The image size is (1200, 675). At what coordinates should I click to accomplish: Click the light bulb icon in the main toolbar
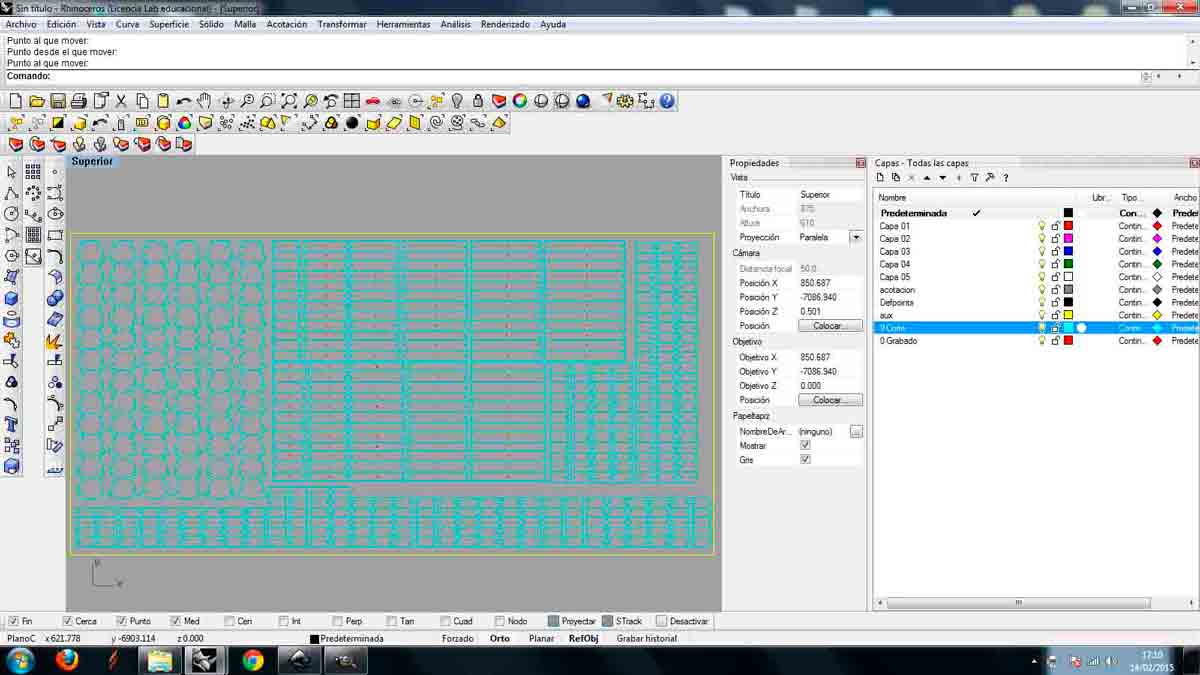[x=457, y=101]
